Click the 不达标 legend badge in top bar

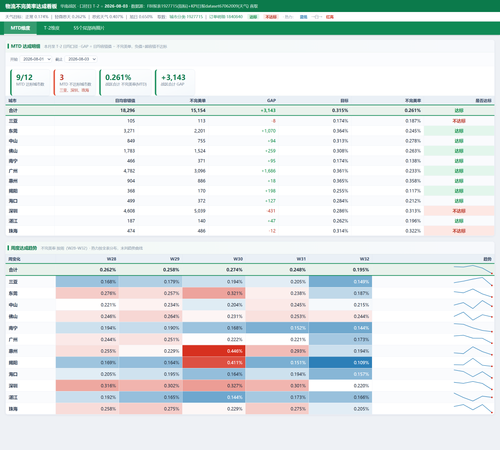[270, 17]
